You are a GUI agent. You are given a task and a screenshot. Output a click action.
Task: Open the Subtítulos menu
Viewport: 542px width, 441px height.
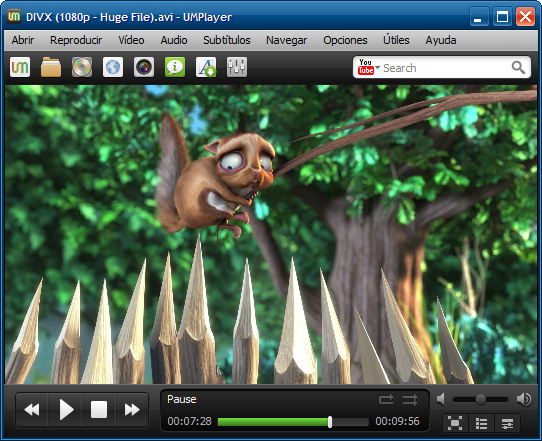[x=227, y=40]
